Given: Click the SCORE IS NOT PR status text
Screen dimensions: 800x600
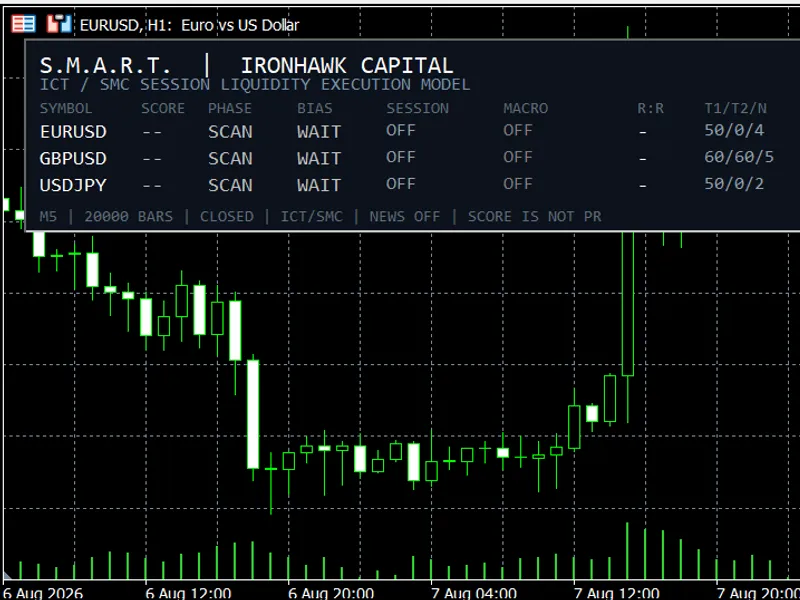Looking at the screenshot, I should click(x=535, y=216).
